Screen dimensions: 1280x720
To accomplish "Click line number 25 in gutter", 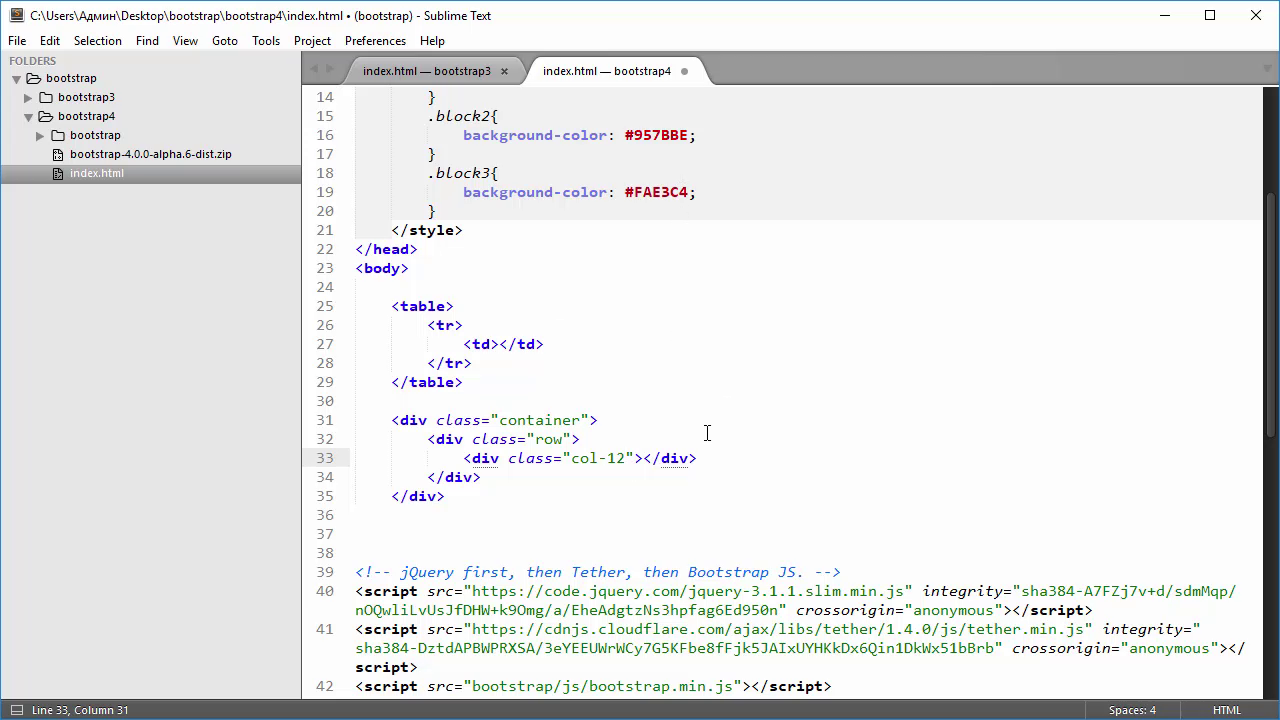I will coord(324,306).
